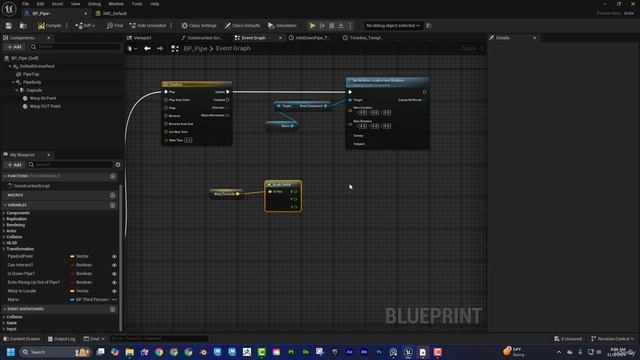The image size is (640, 360).
Task: Toggle visibility eye for PipeEndPoint variable
Action: pos(114,256)
